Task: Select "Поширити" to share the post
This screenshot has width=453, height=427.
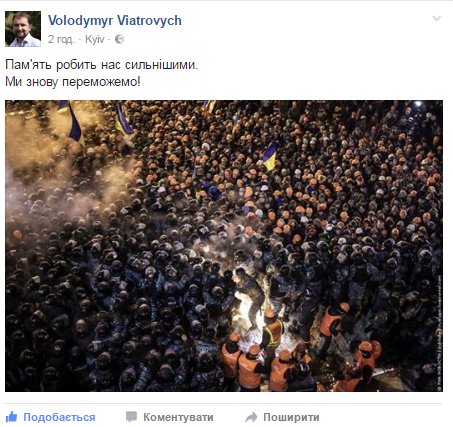Action: 291,417
